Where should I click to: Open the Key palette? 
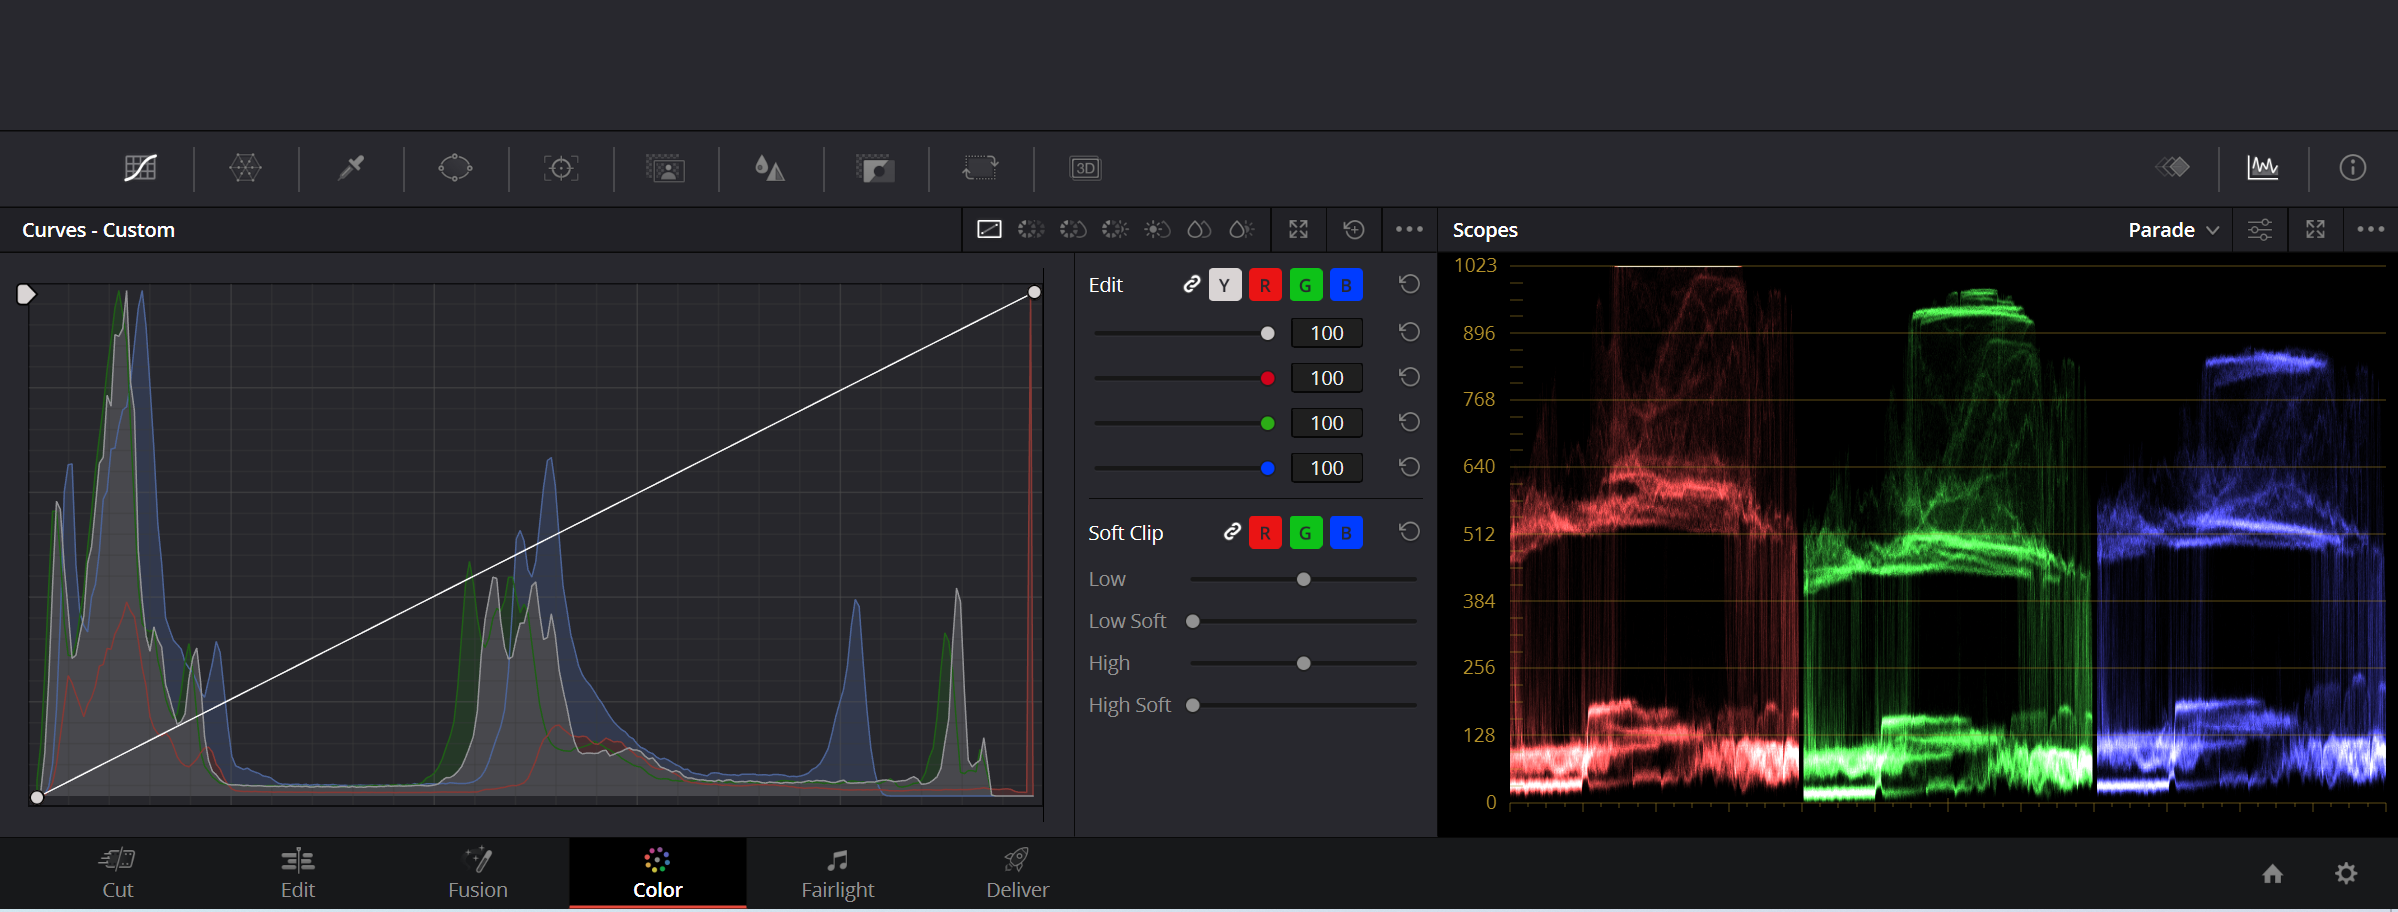[x=875, y=168]
